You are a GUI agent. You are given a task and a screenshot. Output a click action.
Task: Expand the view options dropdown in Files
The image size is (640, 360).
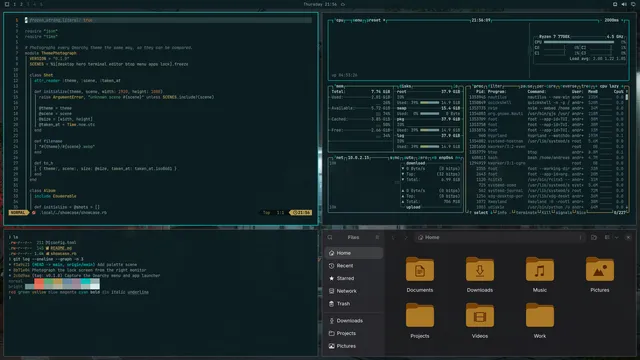pos(616,237)
